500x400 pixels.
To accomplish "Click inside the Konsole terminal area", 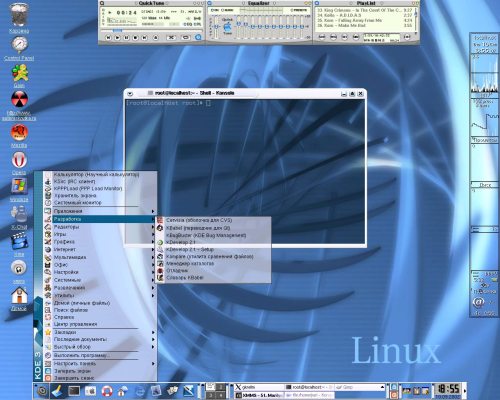I will click(245, 172).
